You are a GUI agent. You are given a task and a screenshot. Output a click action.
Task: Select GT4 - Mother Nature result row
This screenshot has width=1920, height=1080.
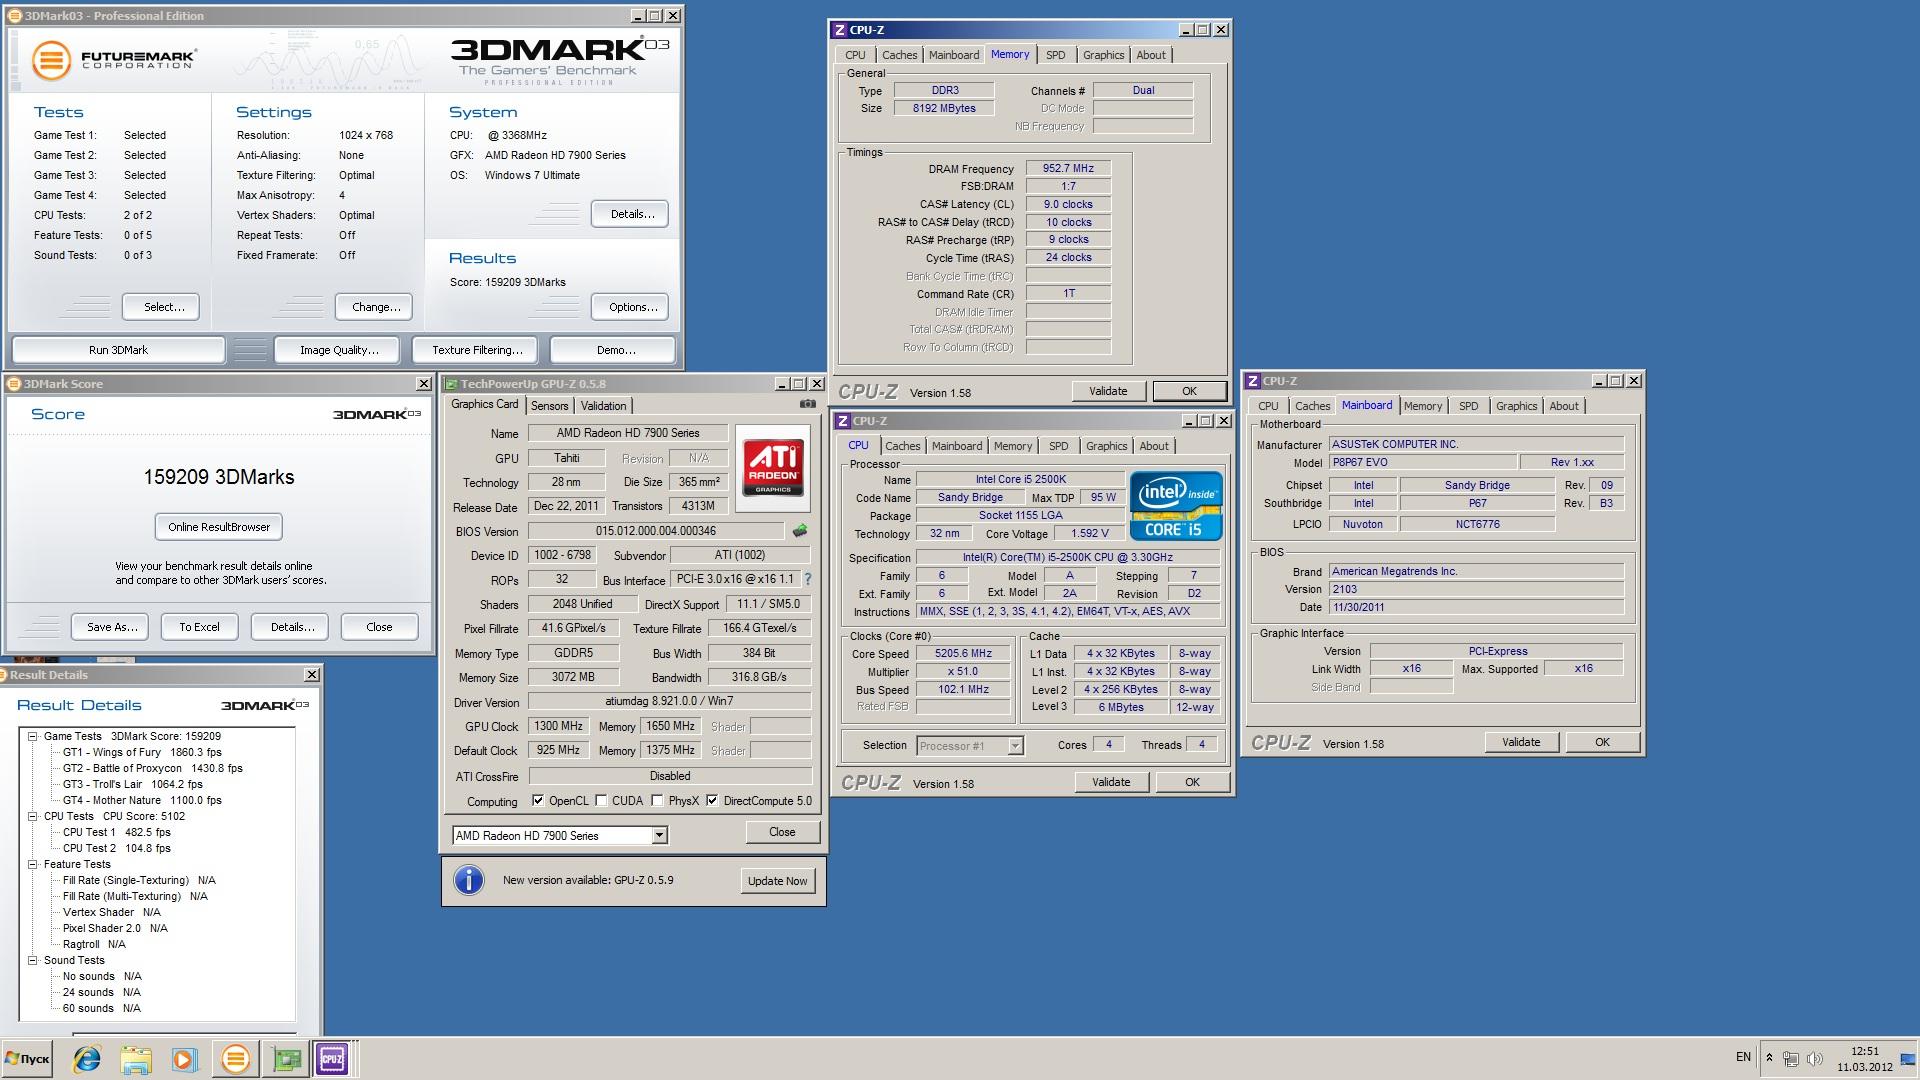142,800
